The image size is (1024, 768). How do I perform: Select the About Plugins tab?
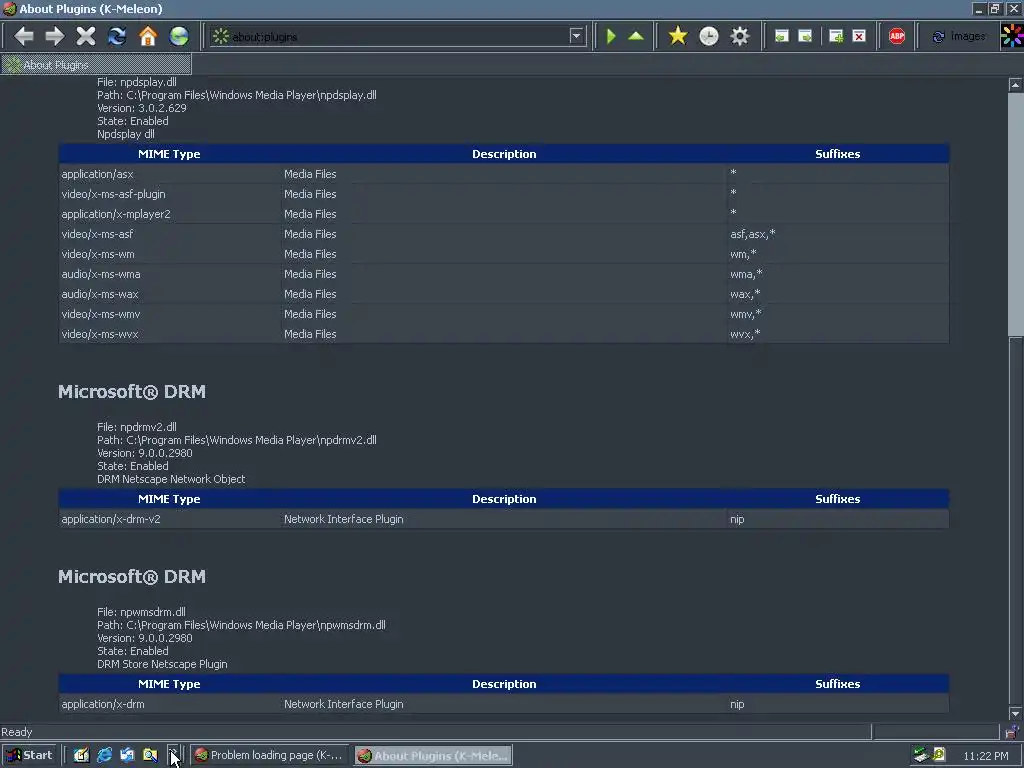click(x=96, y=65)
